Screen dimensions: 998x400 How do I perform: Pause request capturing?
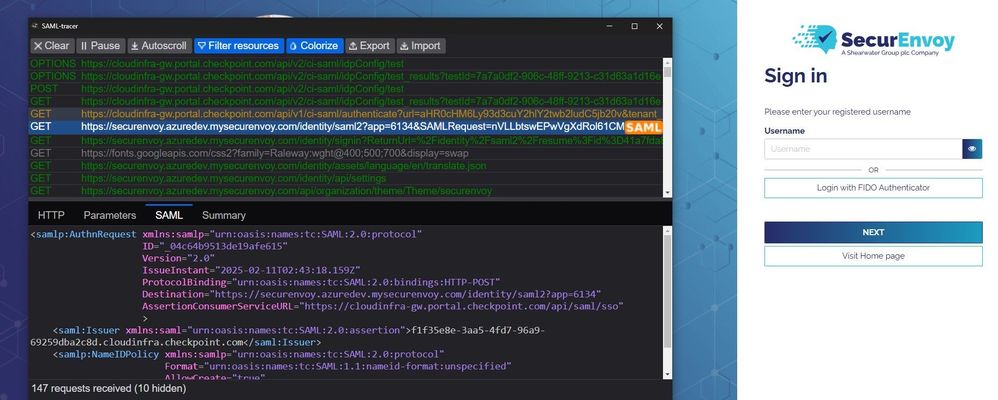(x=100, y=46)
